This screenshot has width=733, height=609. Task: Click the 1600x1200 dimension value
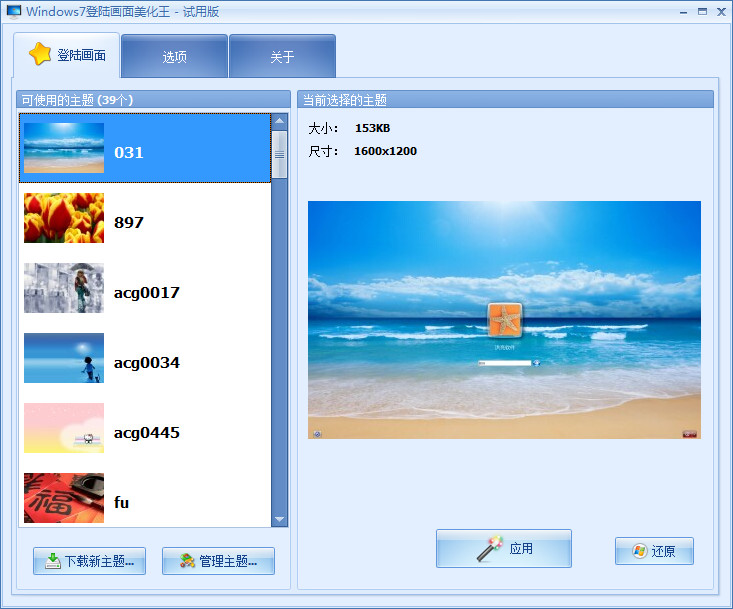click(385, 151)
